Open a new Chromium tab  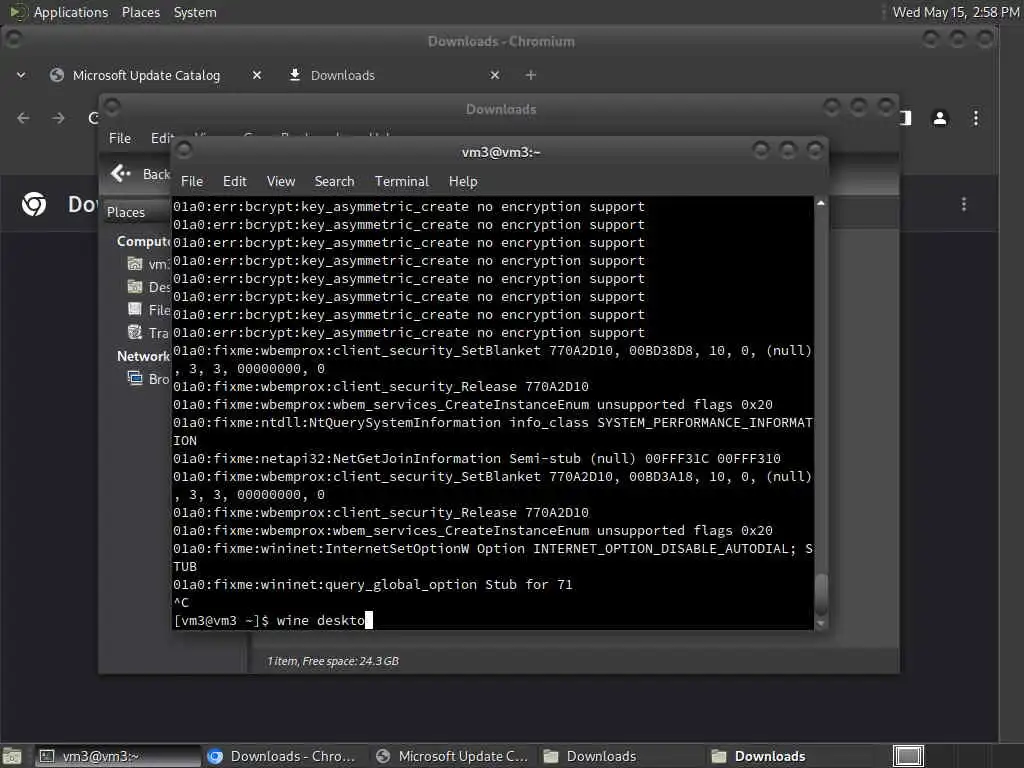pyautogui.click(x=530, y=75)
